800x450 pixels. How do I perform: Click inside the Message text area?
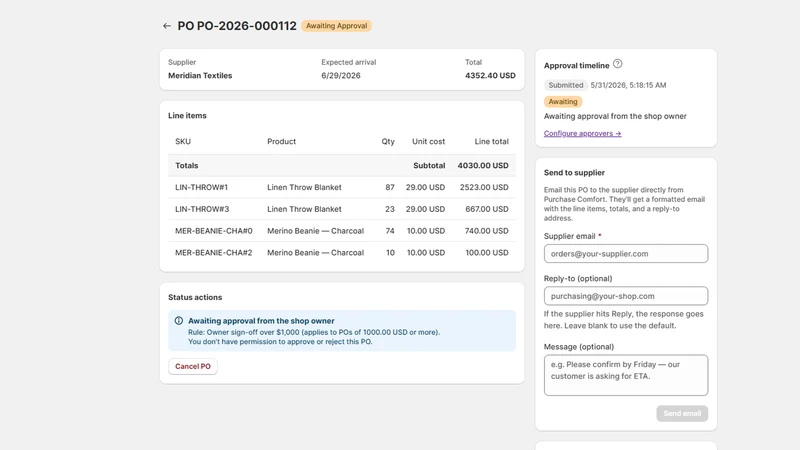[x=626, y=376]
